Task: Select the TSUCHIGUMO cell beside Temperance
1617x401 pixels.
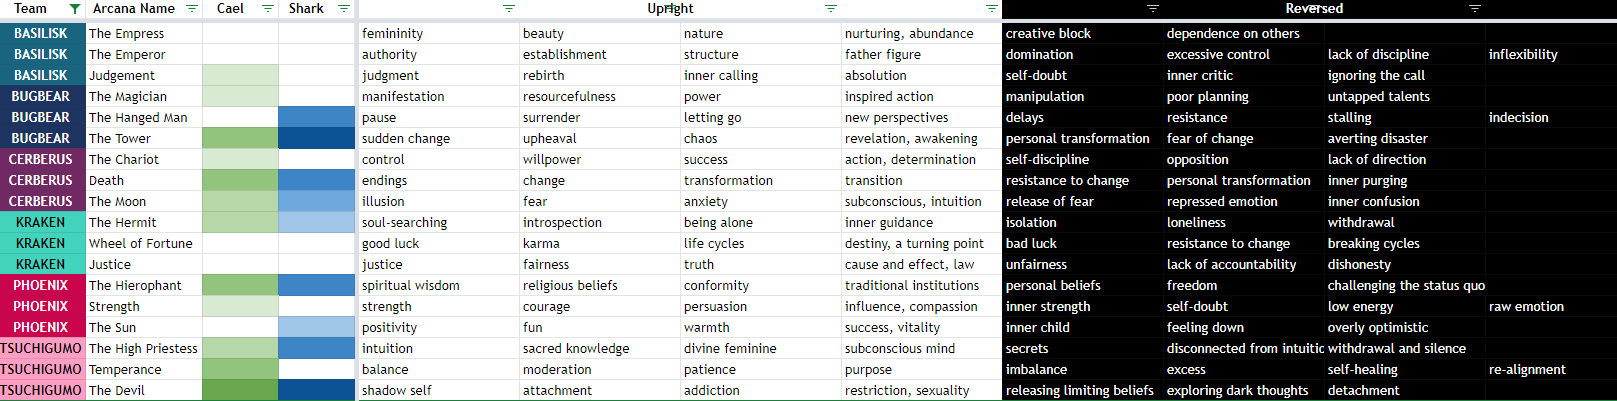Action: click(x=41, y=369)
